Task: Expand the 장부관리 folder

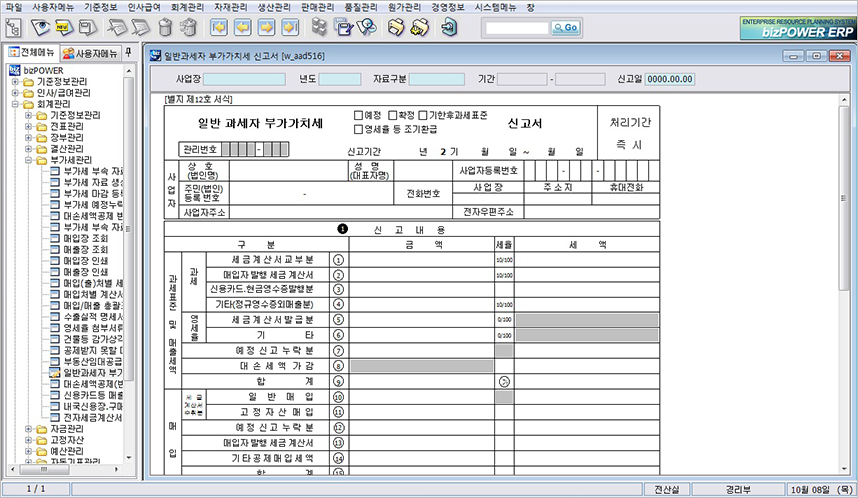Action: point(28,137)
